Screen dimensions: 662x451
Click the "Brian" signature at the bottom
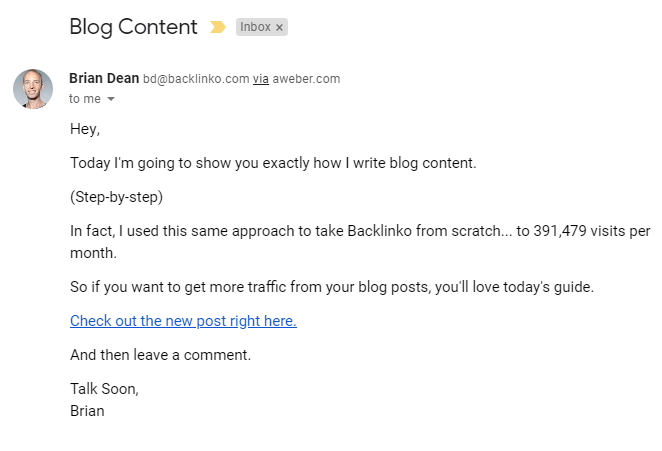tap(87, 410)
